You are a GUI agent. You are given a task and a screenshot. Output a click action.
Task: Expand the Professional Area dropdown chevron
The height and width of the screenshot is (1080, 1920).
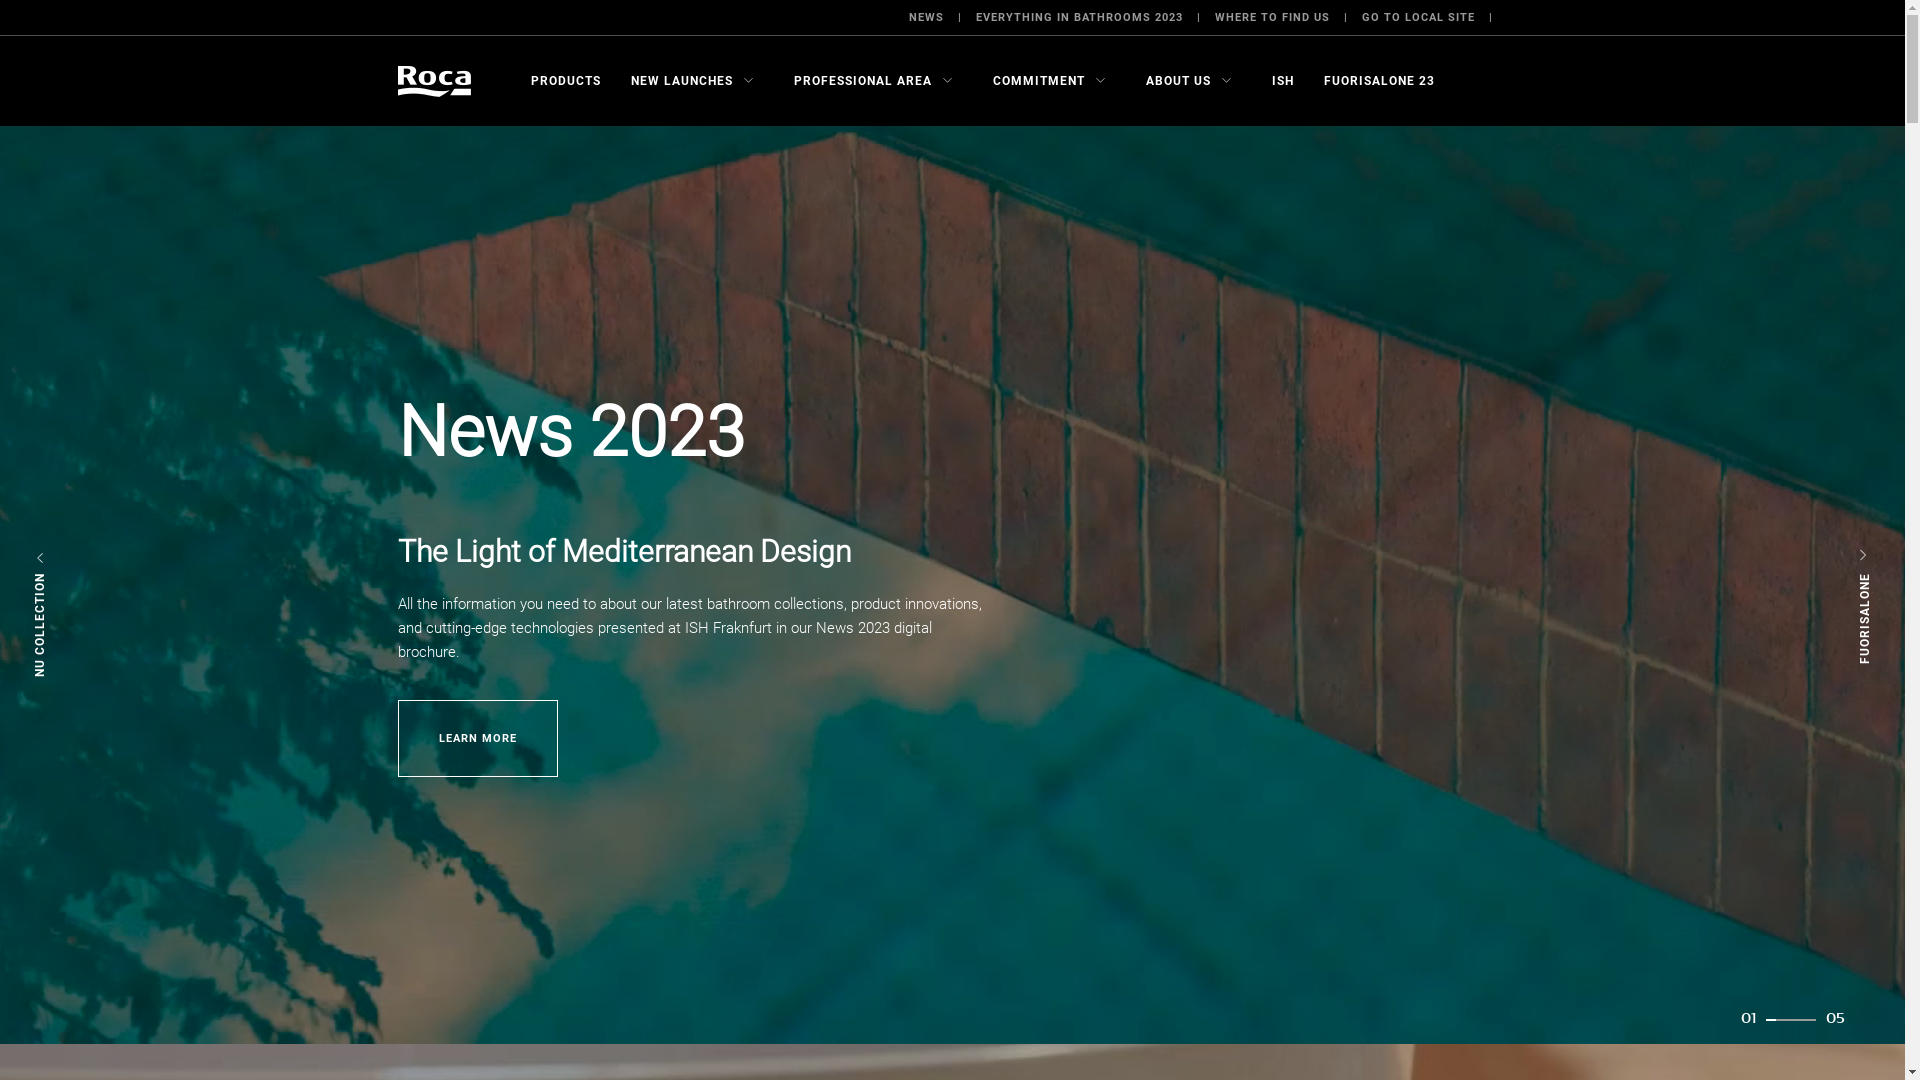(948, 81)
